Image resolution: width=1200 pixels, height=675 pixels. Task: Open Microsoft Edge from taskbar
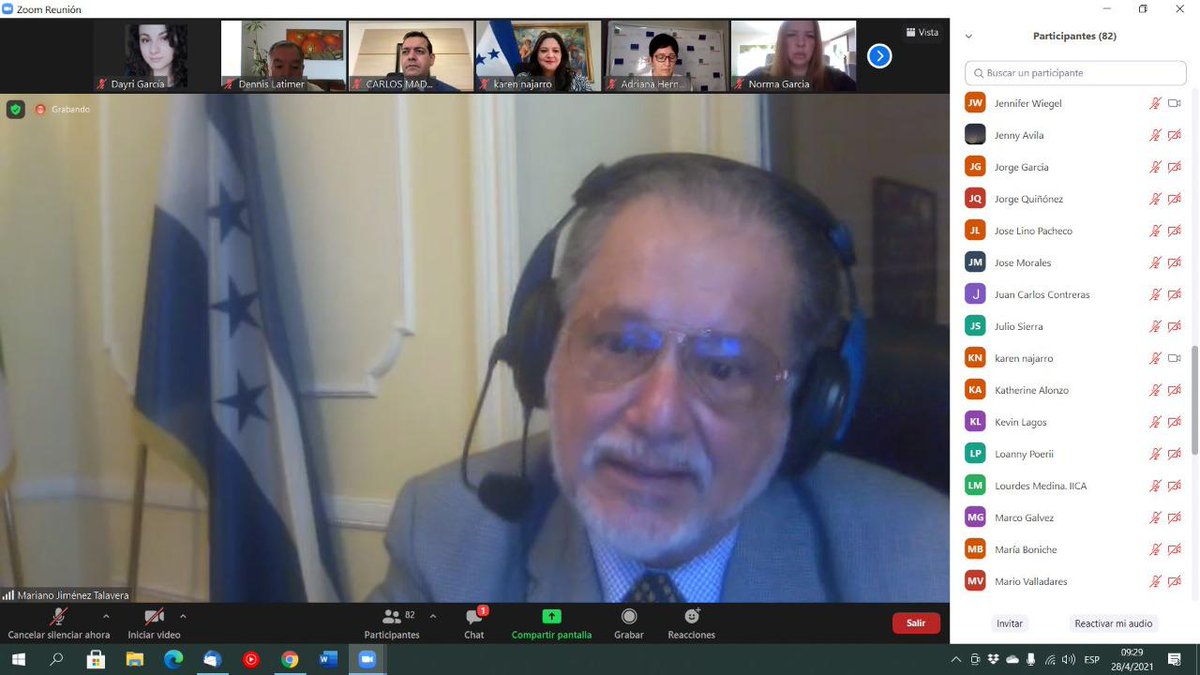173,659
